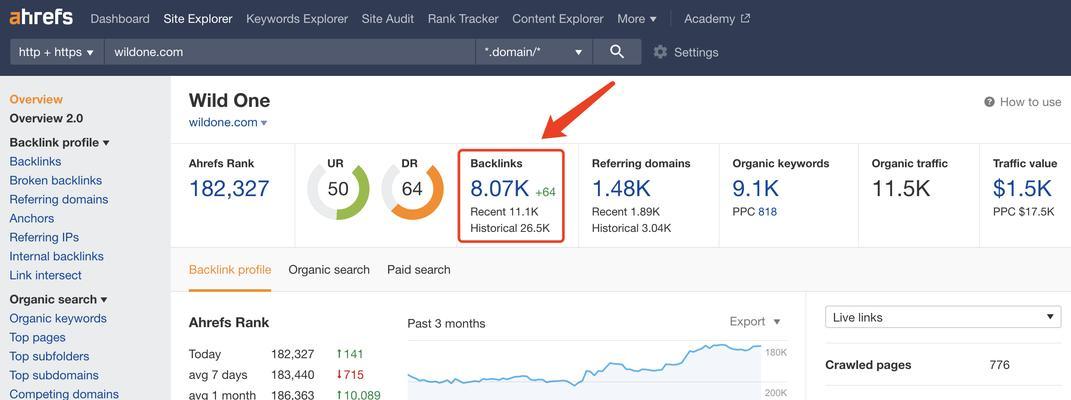The image size is (1071, 400).
Task: Click the avg 7 days change 715
Action: pos(350,375)
